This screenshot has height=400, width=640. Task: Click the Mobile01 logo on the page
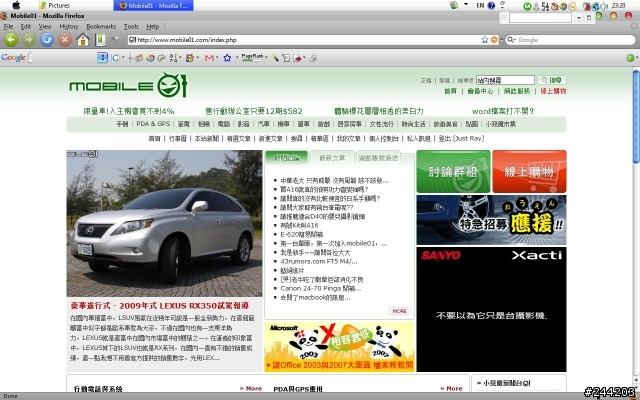click(128, 85)
